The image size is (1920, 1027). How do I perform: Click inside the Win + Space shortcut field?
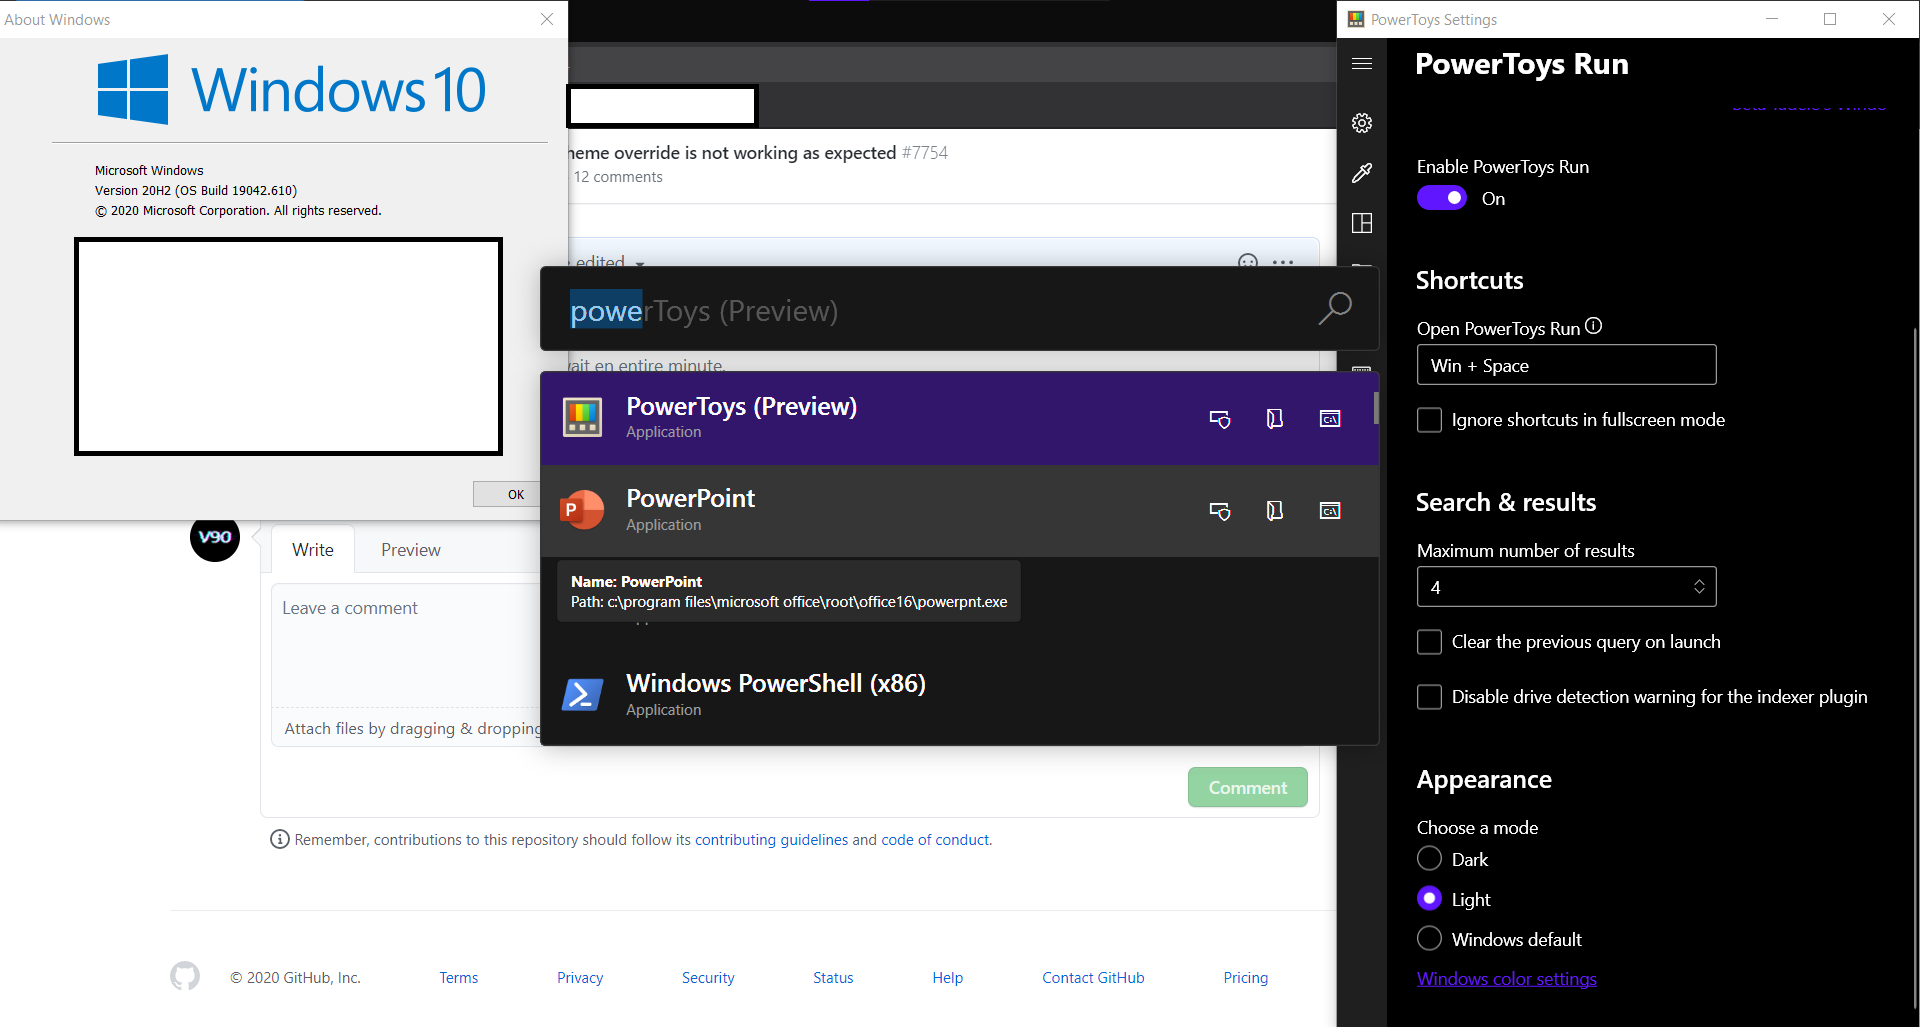coord(1566,364)
